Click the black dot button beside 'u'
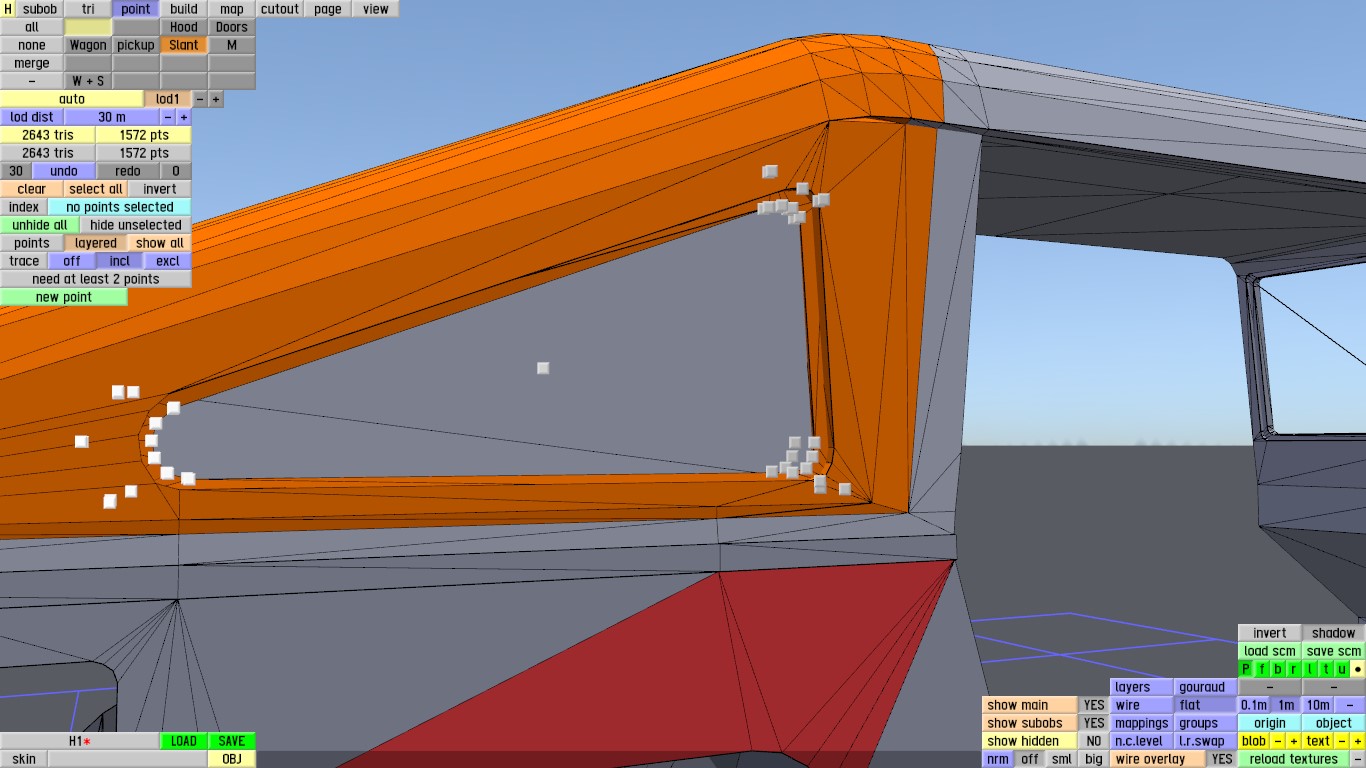Viewport: 1366px width, 768px height. [1358, 669]
